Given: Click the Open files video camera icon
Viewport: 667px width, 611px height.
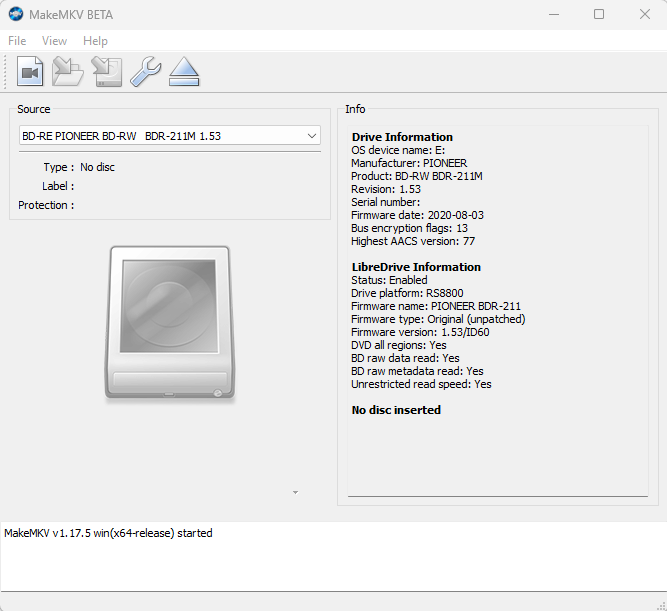Looking at the screenshot, I should [30, 71].
